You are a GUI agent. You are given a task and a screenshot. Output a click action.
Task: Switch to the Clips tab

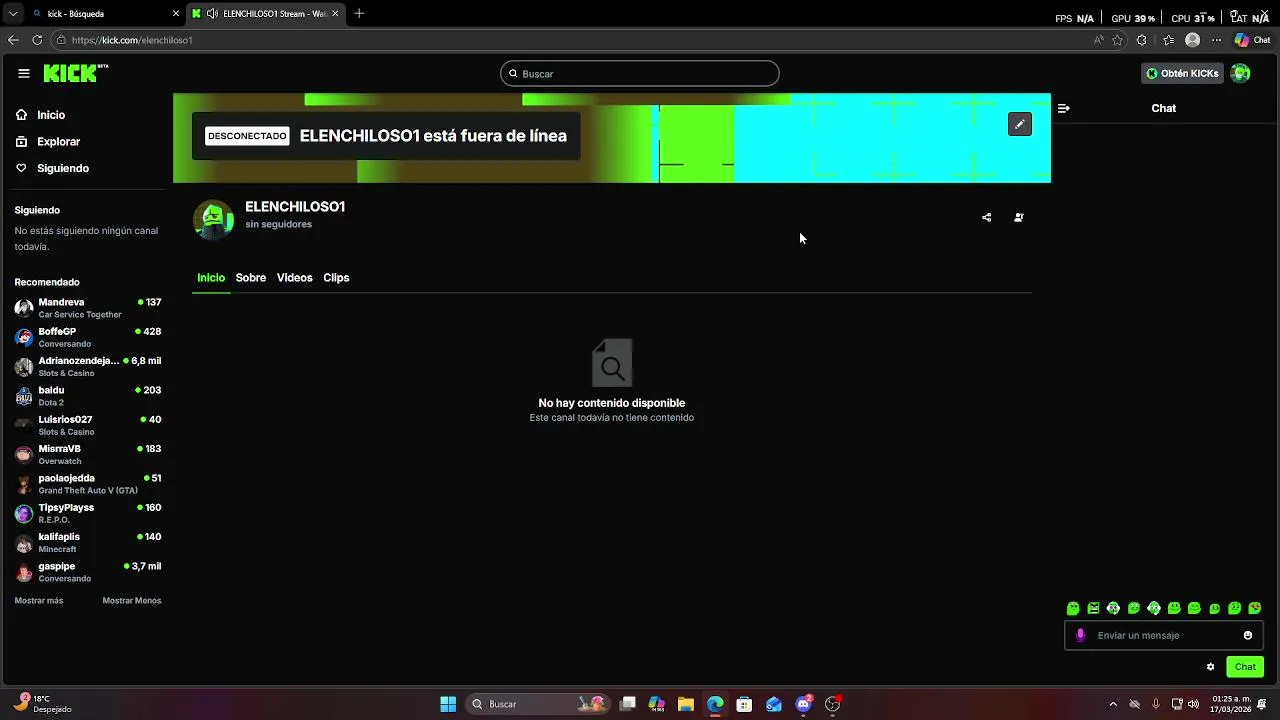336,278
